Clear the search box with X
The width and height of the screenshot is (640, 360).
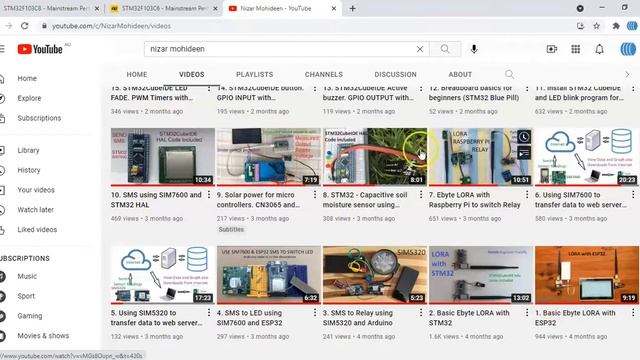pos(420,49)
